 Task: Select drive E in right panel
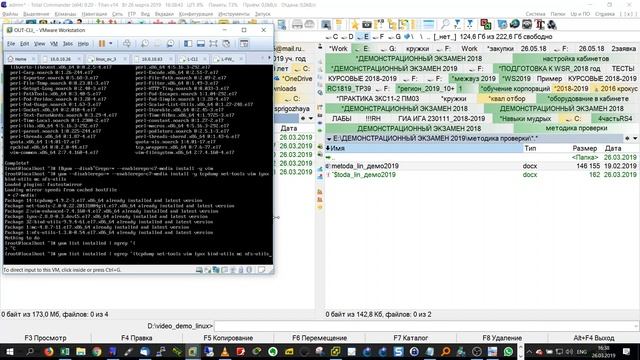363,37
